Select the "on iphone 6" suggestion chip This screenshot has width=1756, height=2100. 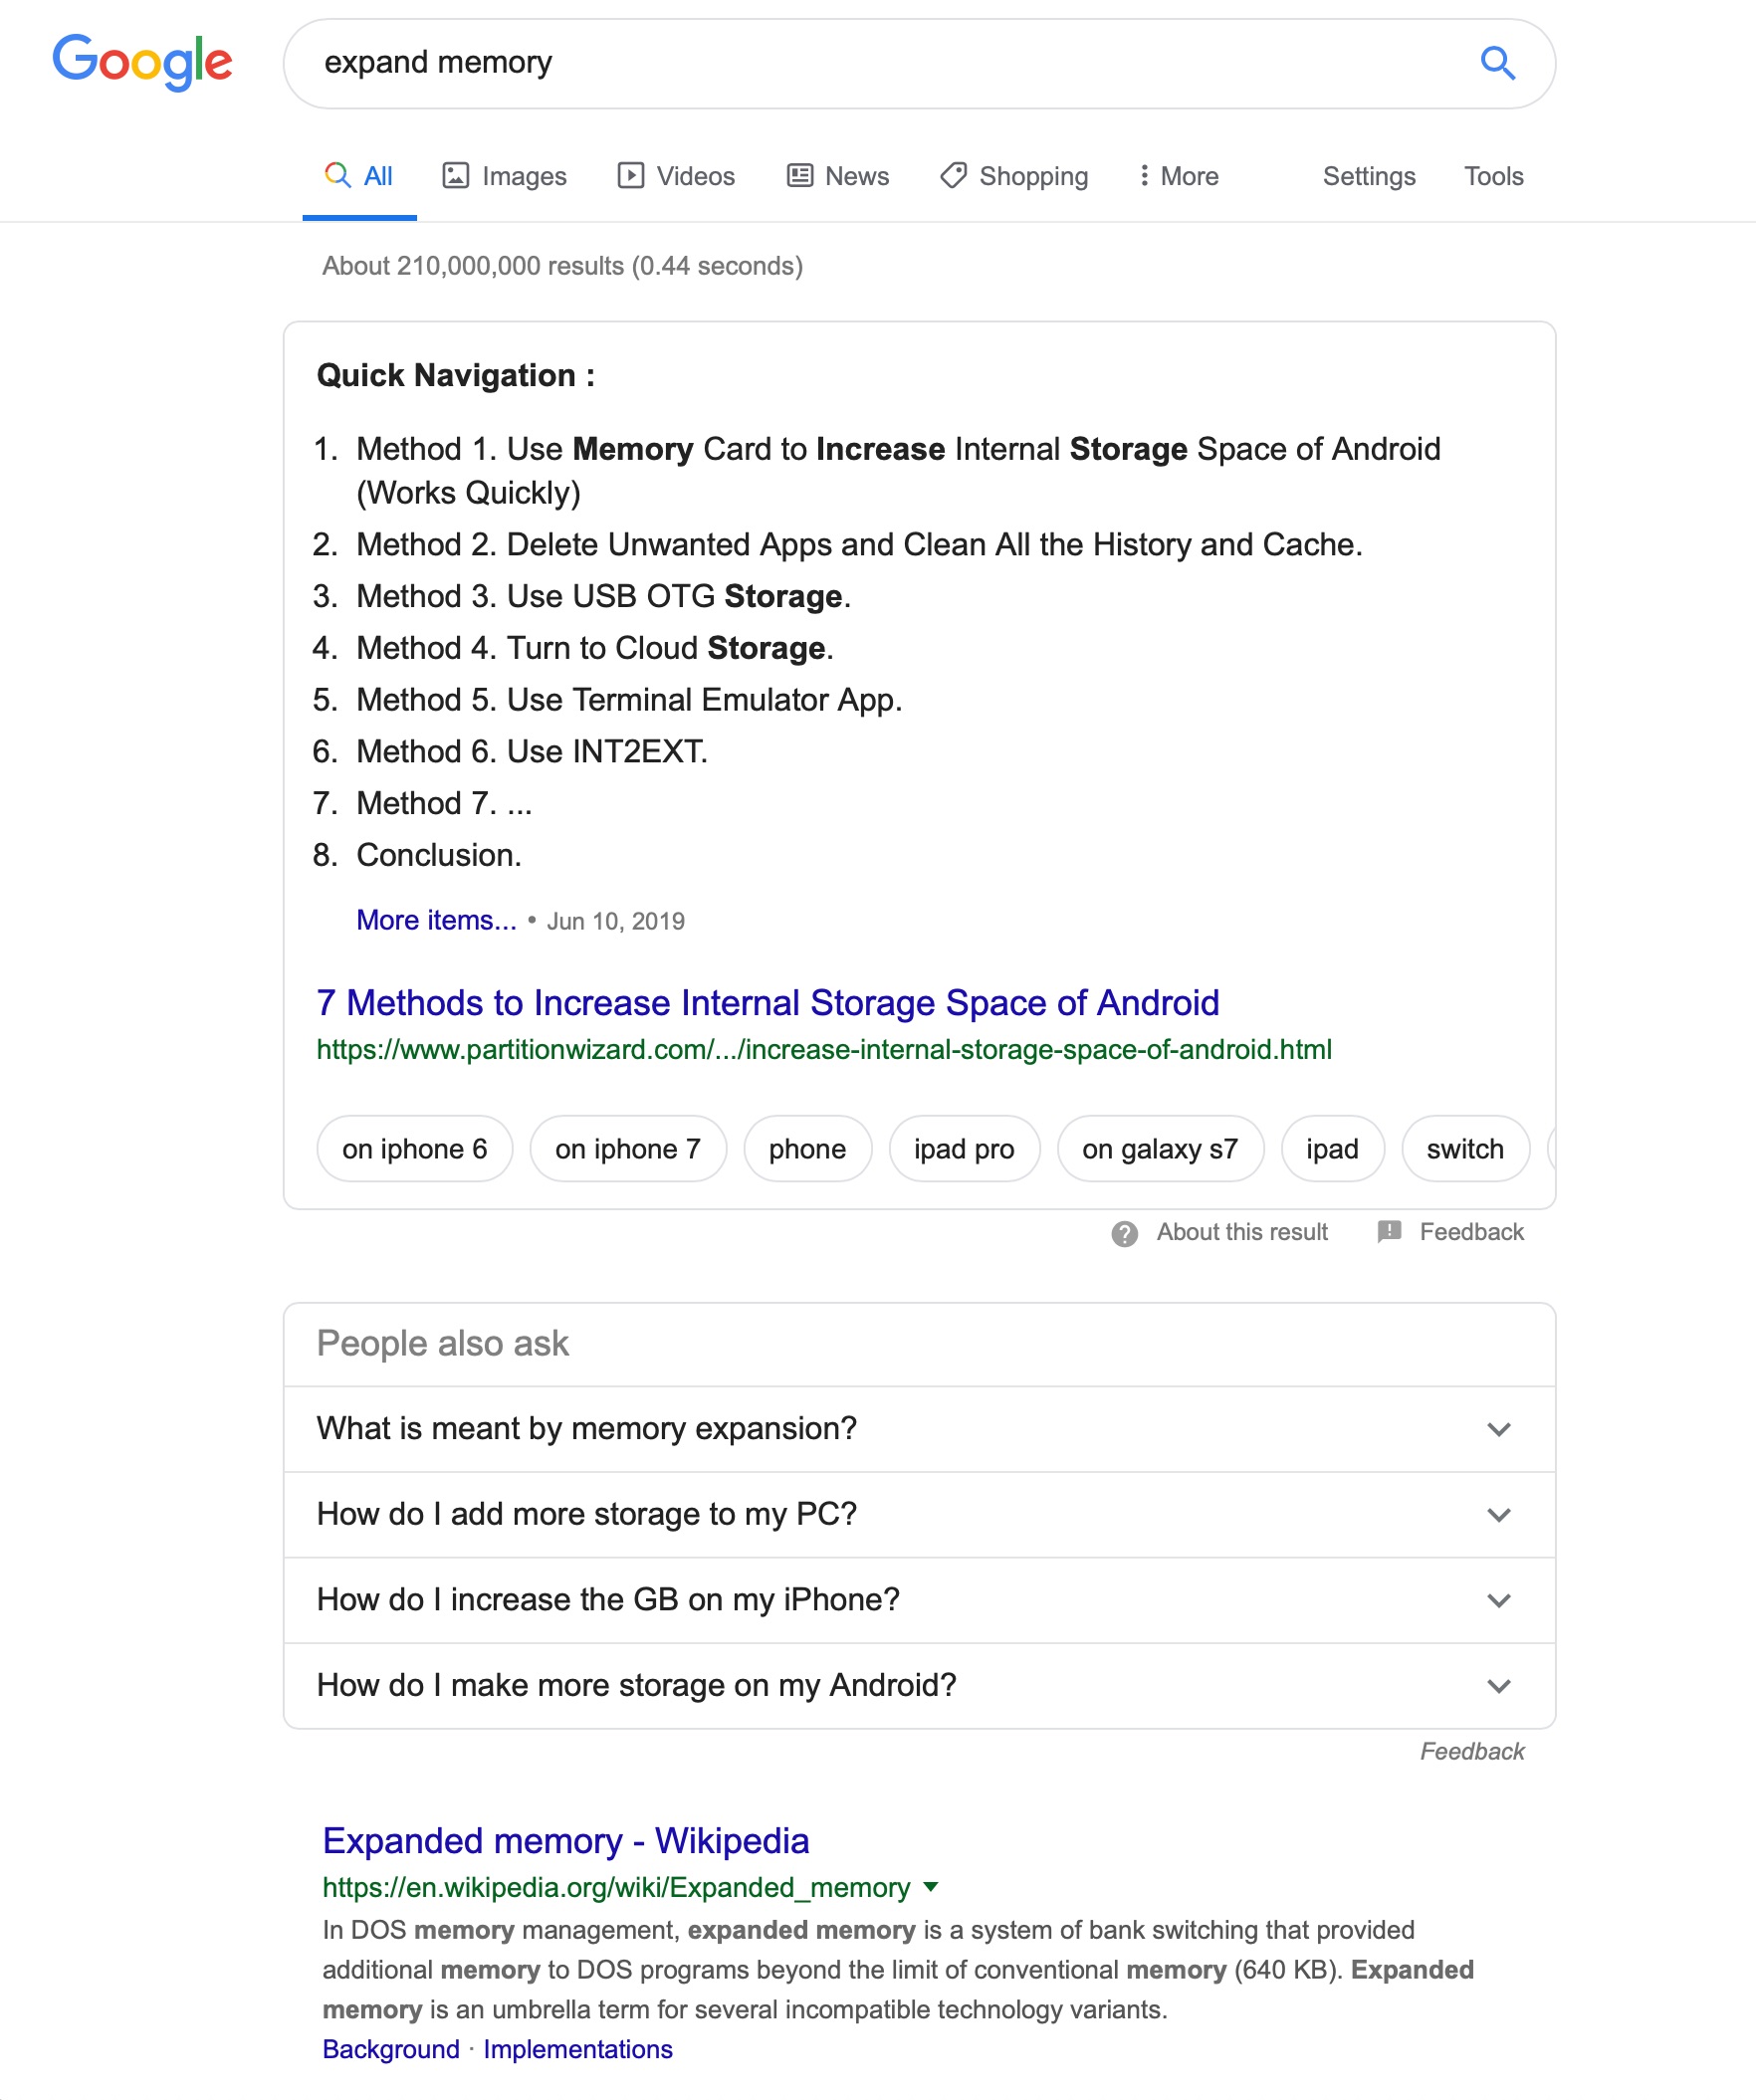[414, 1149]
